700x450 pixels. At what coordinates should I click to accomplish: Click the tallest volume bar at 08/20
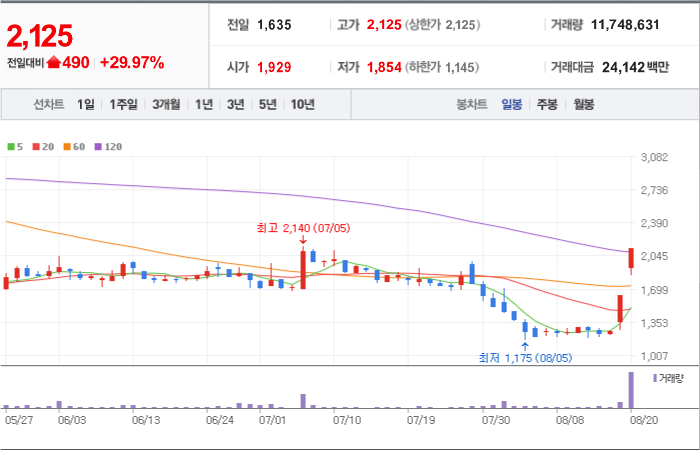pos(631,390)
